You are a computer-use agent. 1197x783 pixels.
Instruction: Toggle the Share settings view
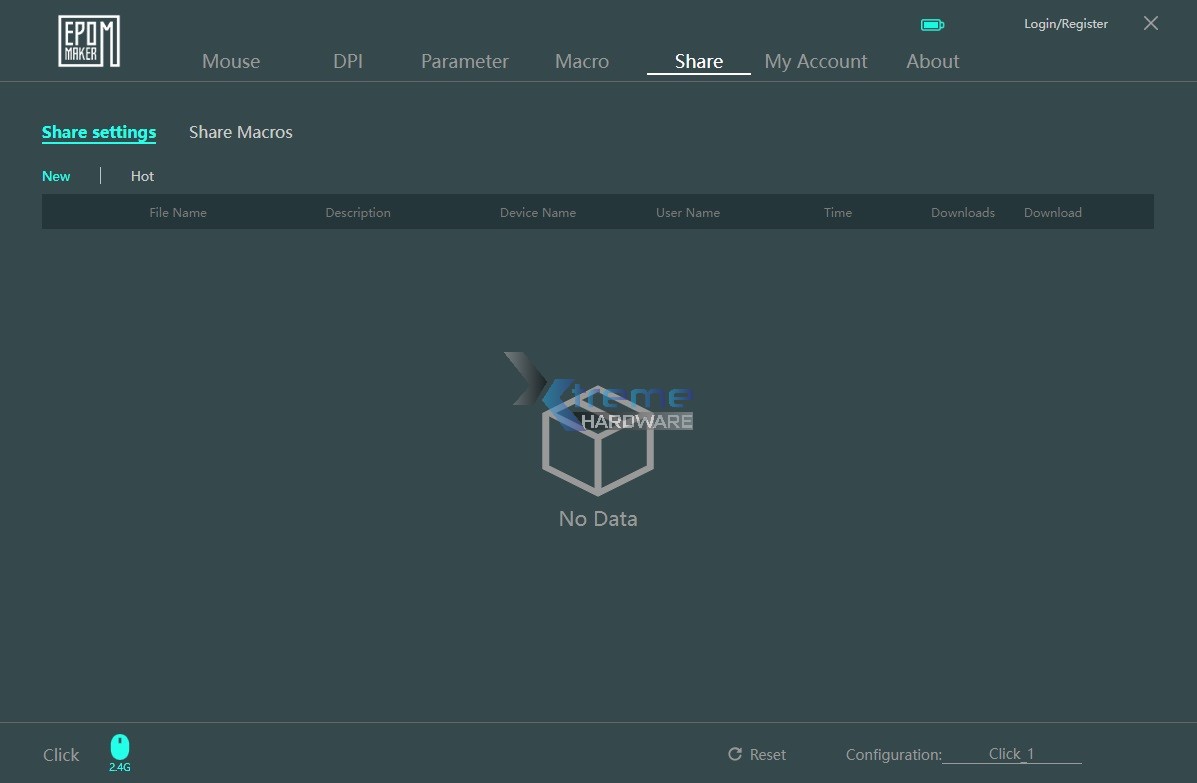point(99,131)
